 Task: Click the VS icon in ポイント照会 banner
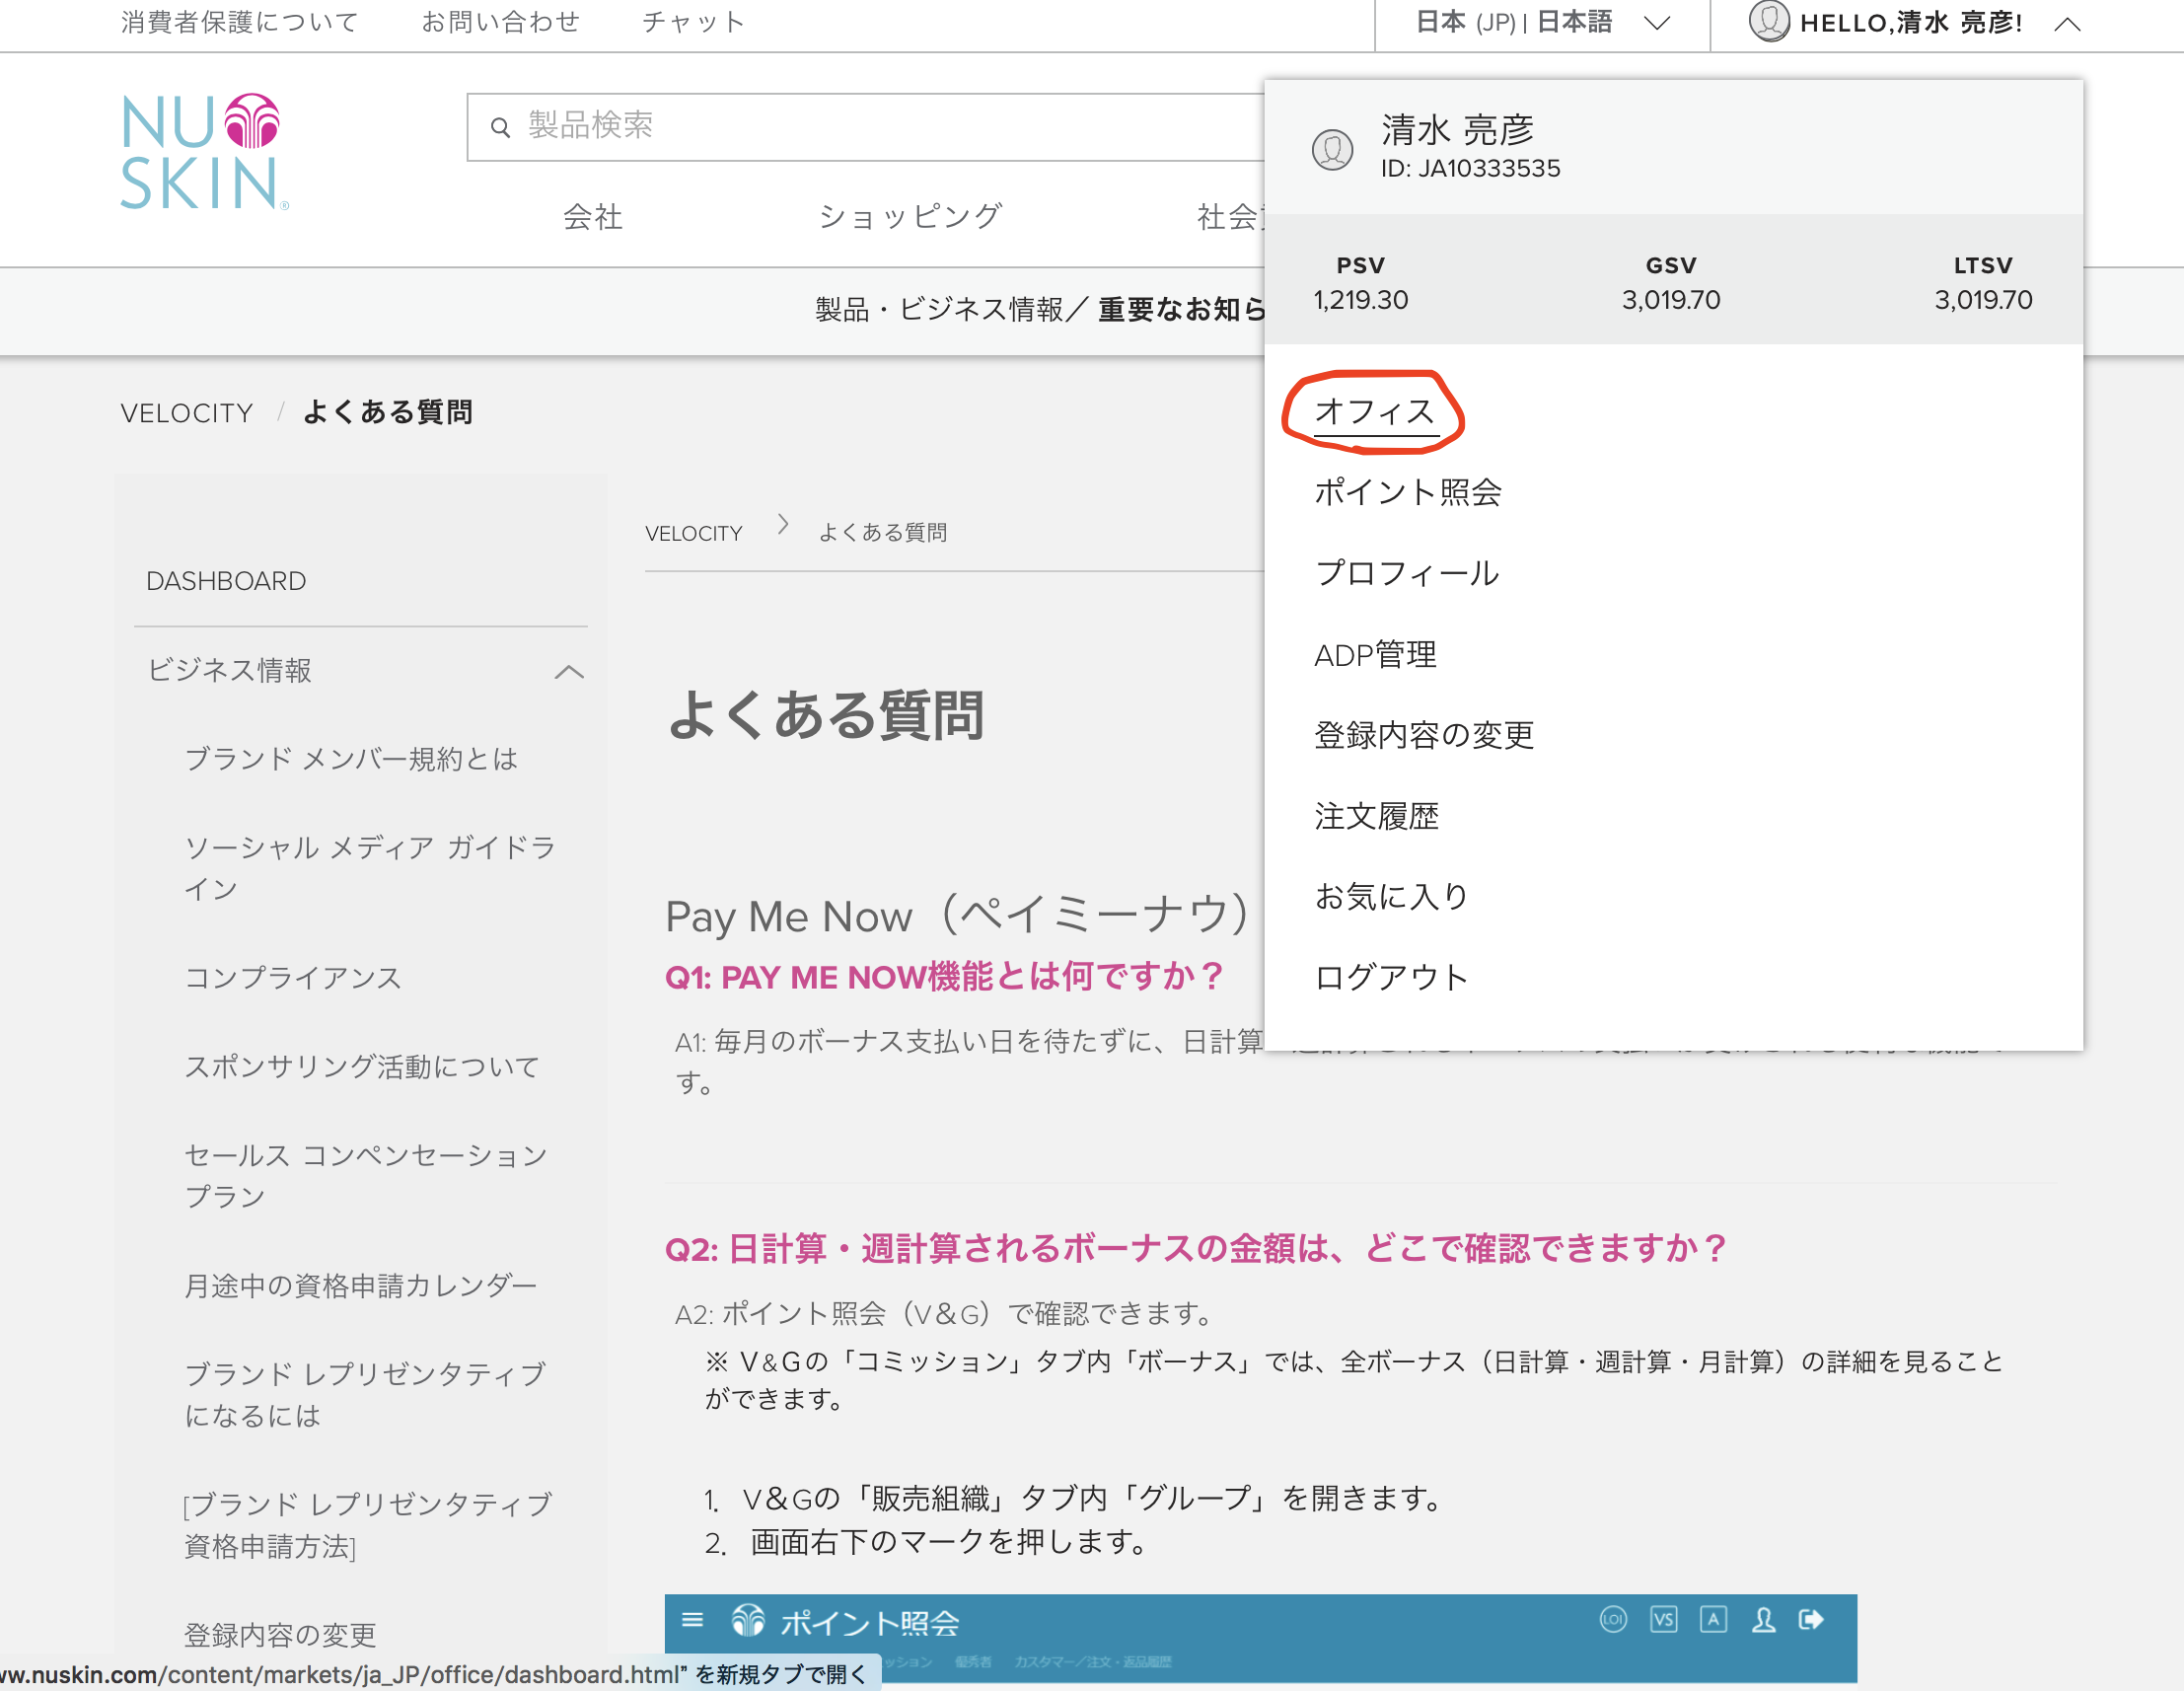[x=1663, y=1619]
